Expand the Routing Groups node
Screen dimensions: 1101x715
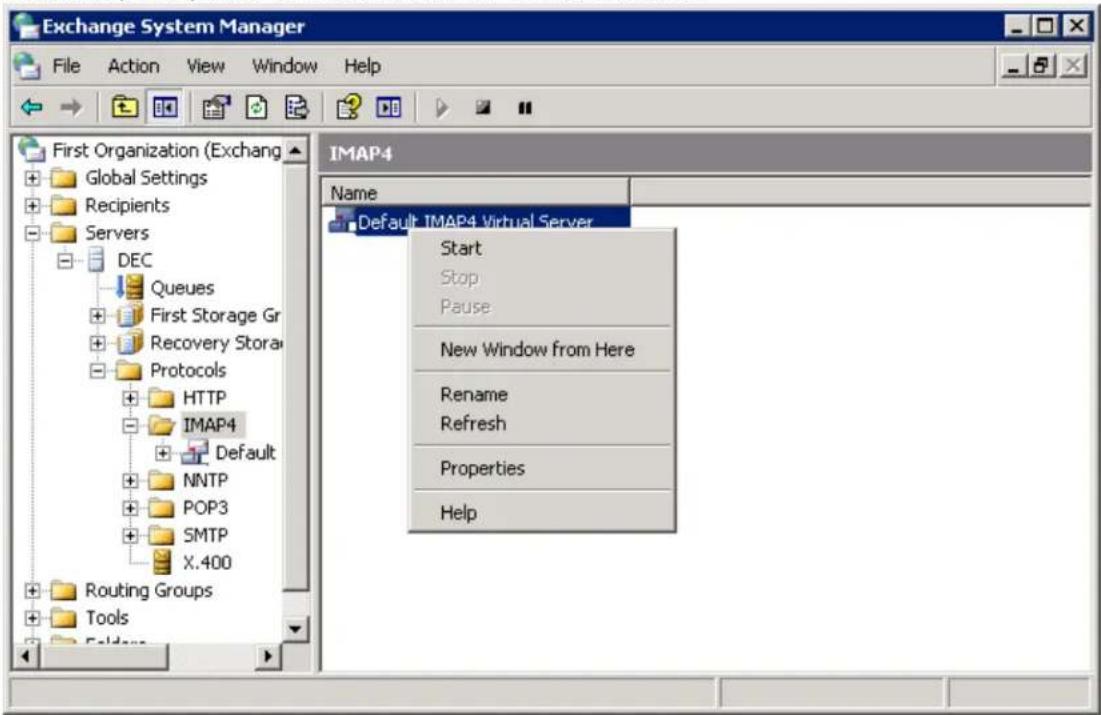click(x=32, y=590)
